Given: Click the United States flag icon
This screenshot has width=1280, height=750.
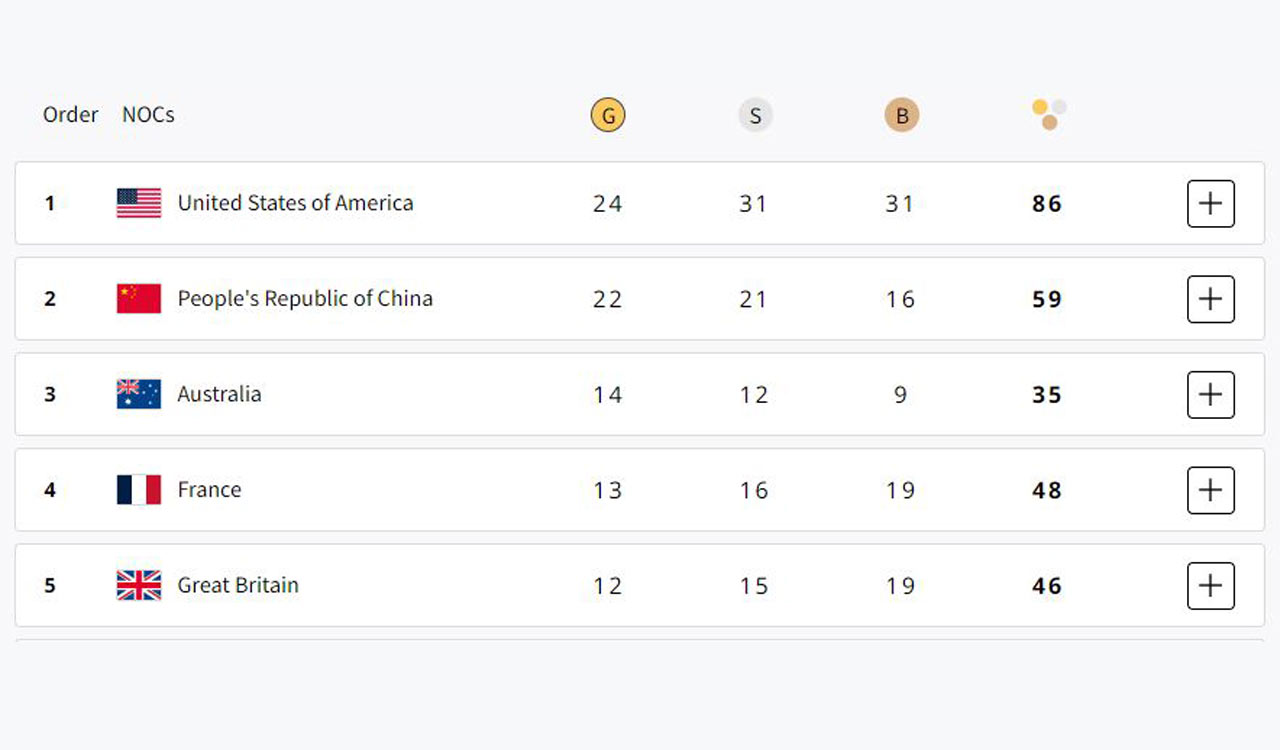Looking at the screenshot, I should click(x=140, y=203).
